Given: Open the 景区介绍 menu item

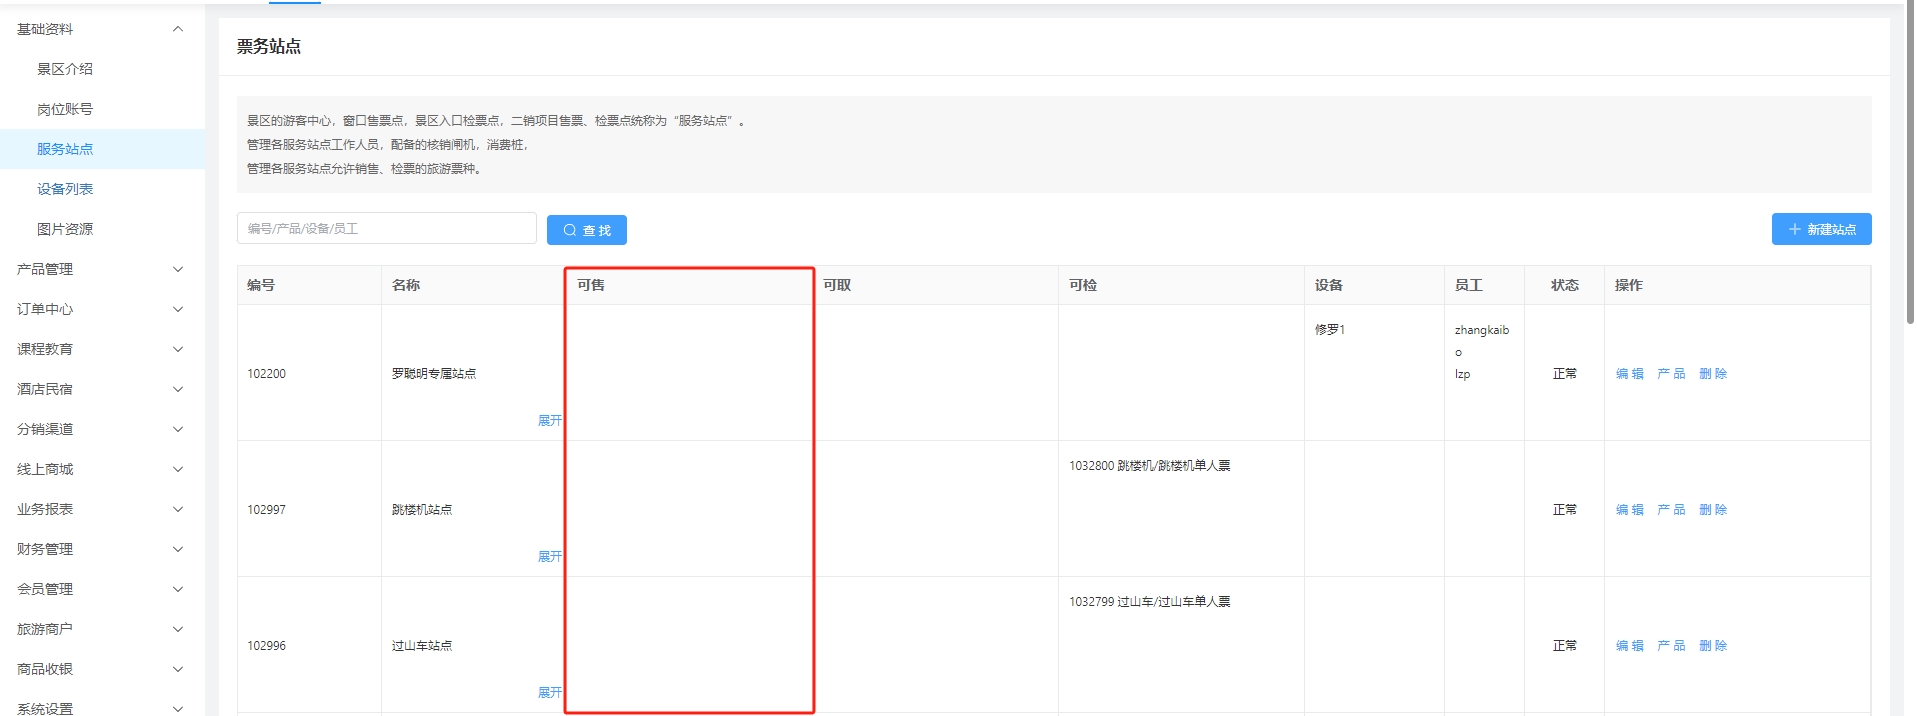Looking at the screenshot, I should tap(65, 69).
